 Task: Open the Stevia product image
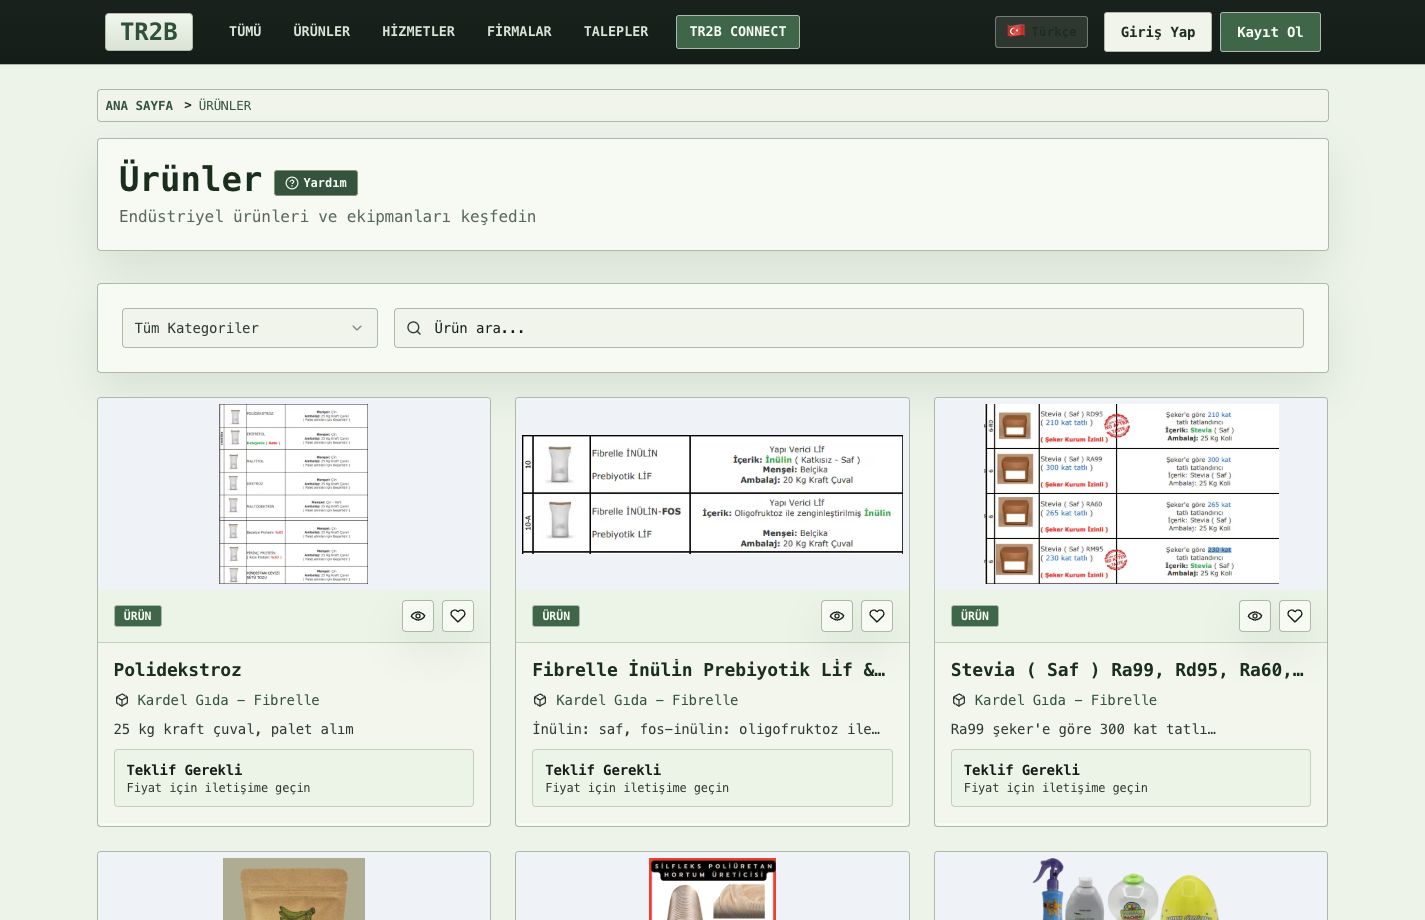pos(1131,494)
